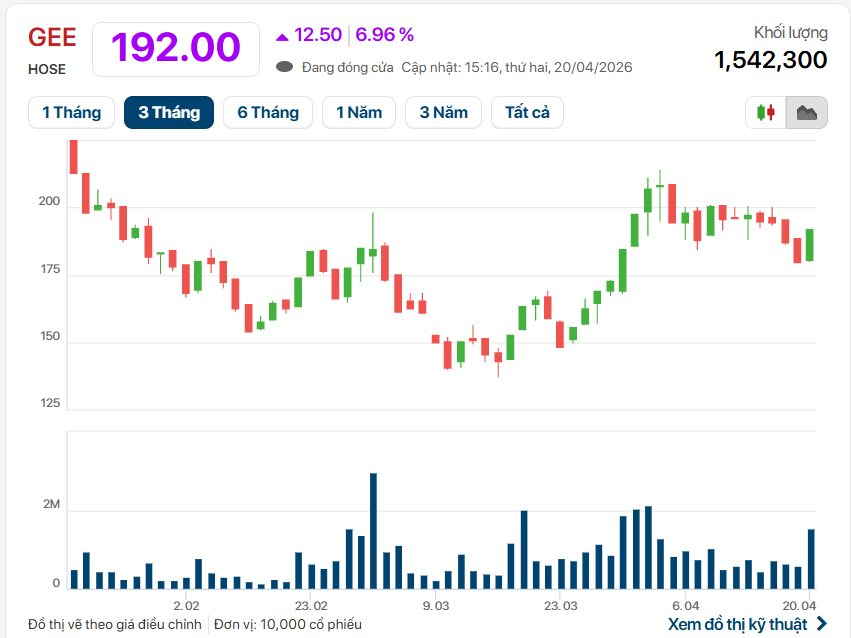Click the last green candlestick at 20.04
851x638 pixels.
point(809,244)
